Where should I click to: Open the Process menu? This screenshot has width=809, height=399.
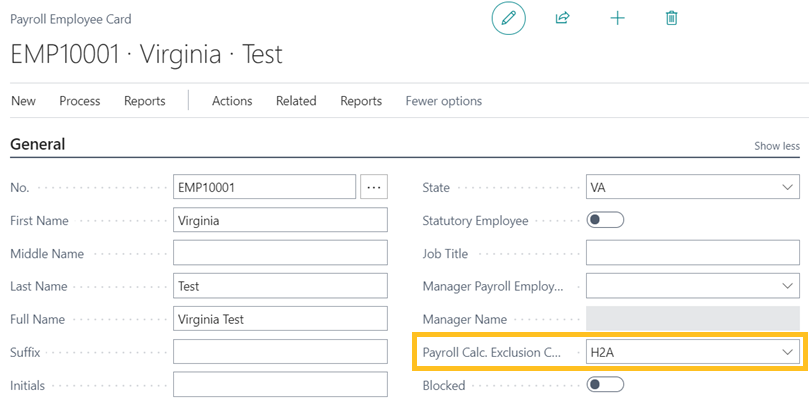click(x=79, y=101)
